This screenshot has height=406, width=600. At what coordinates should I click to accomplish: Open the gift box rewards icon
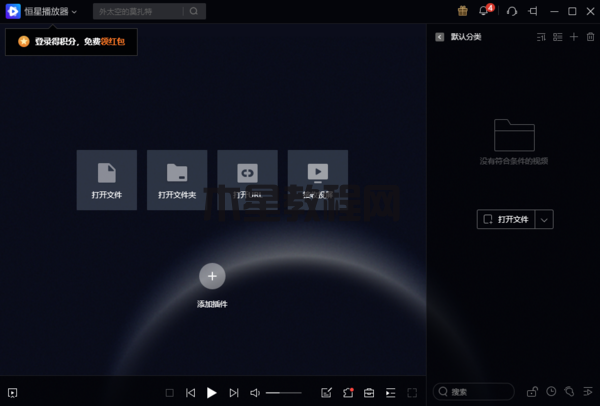click(463, 11)
